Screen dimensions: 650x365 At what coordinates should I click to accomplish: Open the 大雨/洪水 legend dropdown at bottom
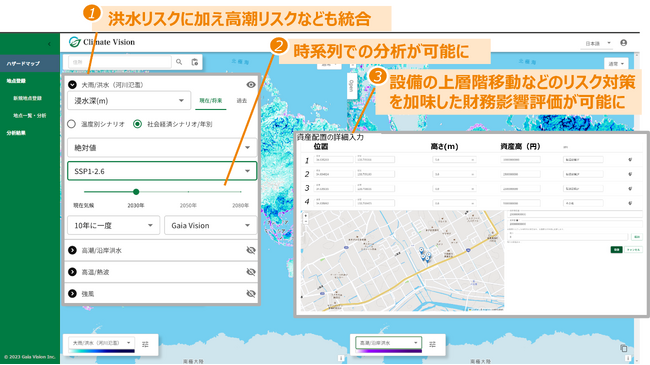coord(102,343)
